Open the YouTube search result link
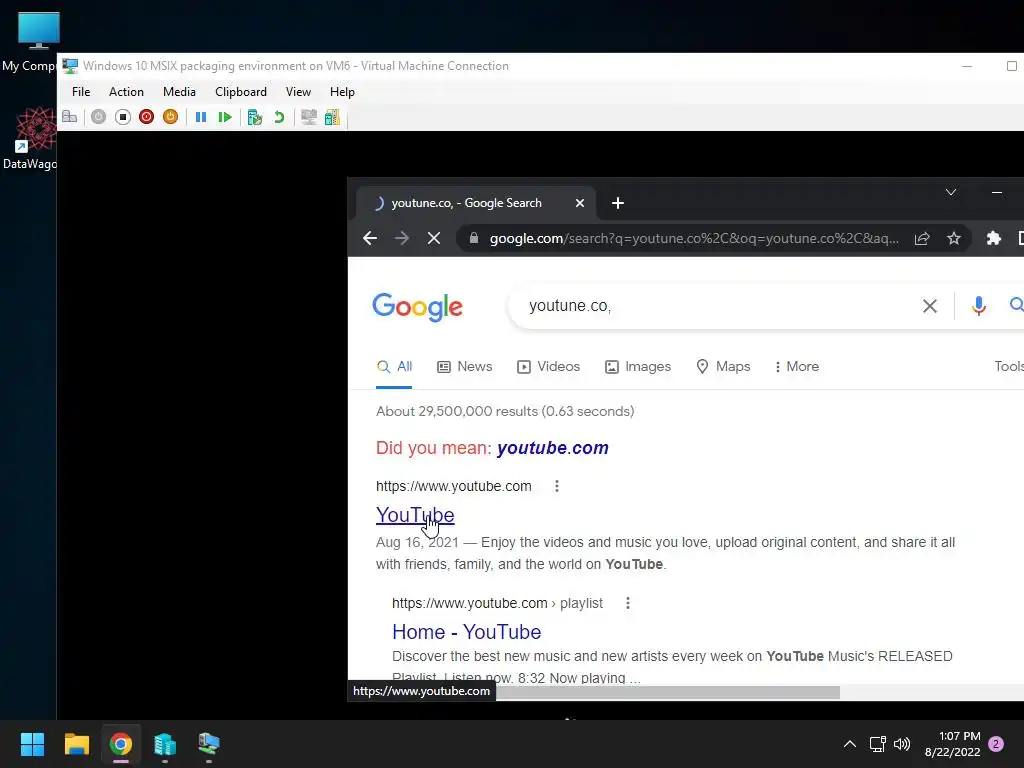 (x=415, y=515)
